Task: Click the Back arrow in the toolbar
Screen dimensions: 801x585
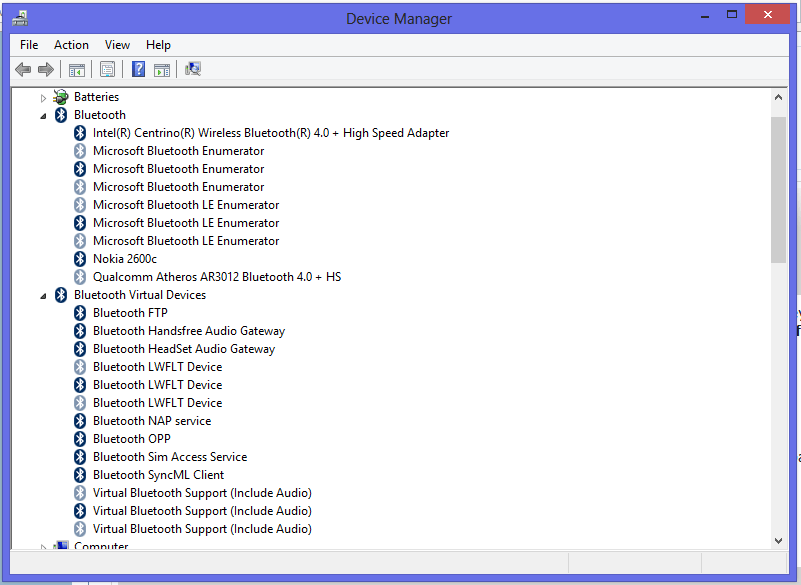Action: tap(23, 69)
